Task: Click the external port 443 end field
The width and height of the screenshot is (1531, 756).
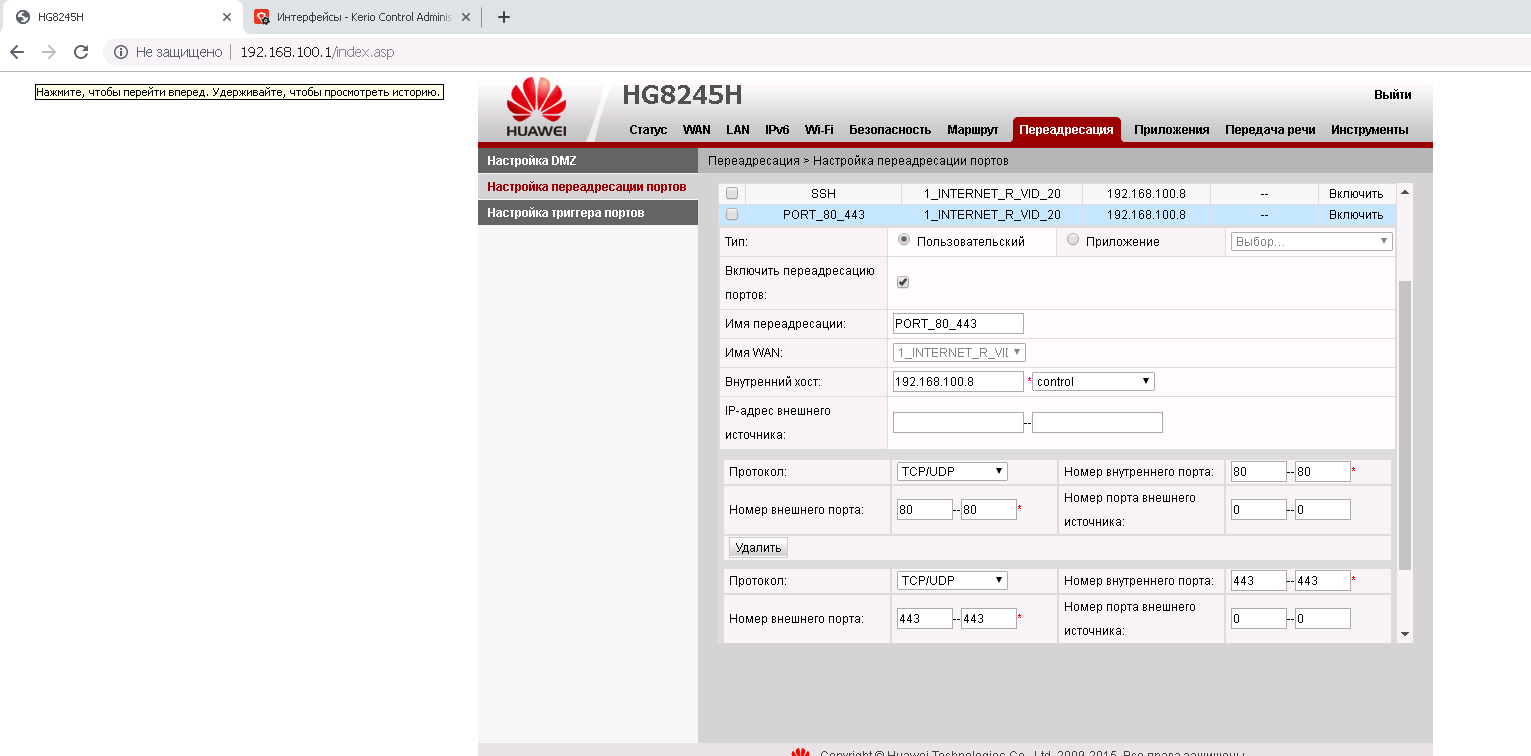Action: coord(988,619)
